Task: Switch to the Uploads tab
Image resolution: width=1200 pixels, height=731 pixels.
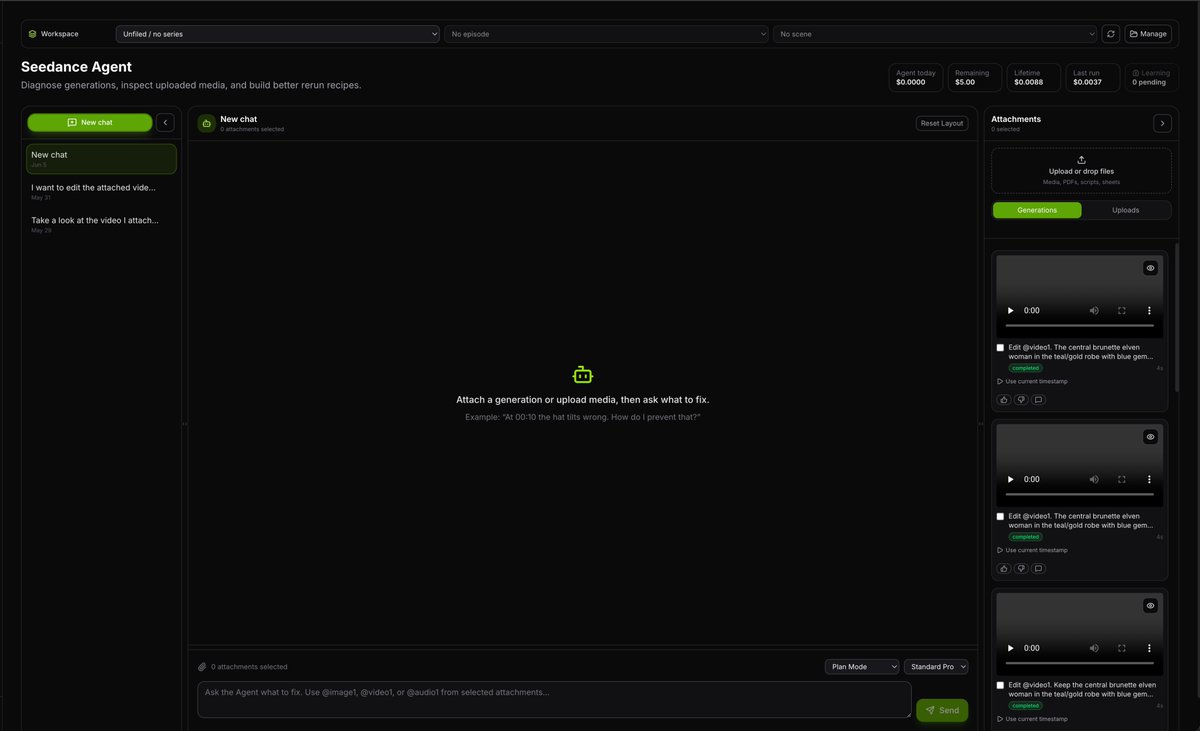Action: [x=1126, y=210]
